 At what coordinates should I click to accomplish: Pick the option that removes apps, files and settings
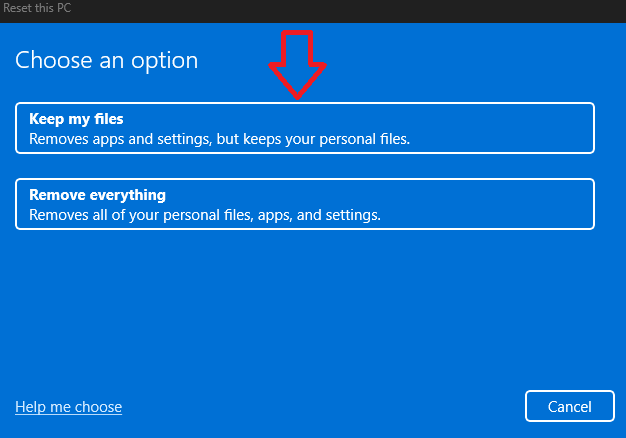(x=305, y=204)
